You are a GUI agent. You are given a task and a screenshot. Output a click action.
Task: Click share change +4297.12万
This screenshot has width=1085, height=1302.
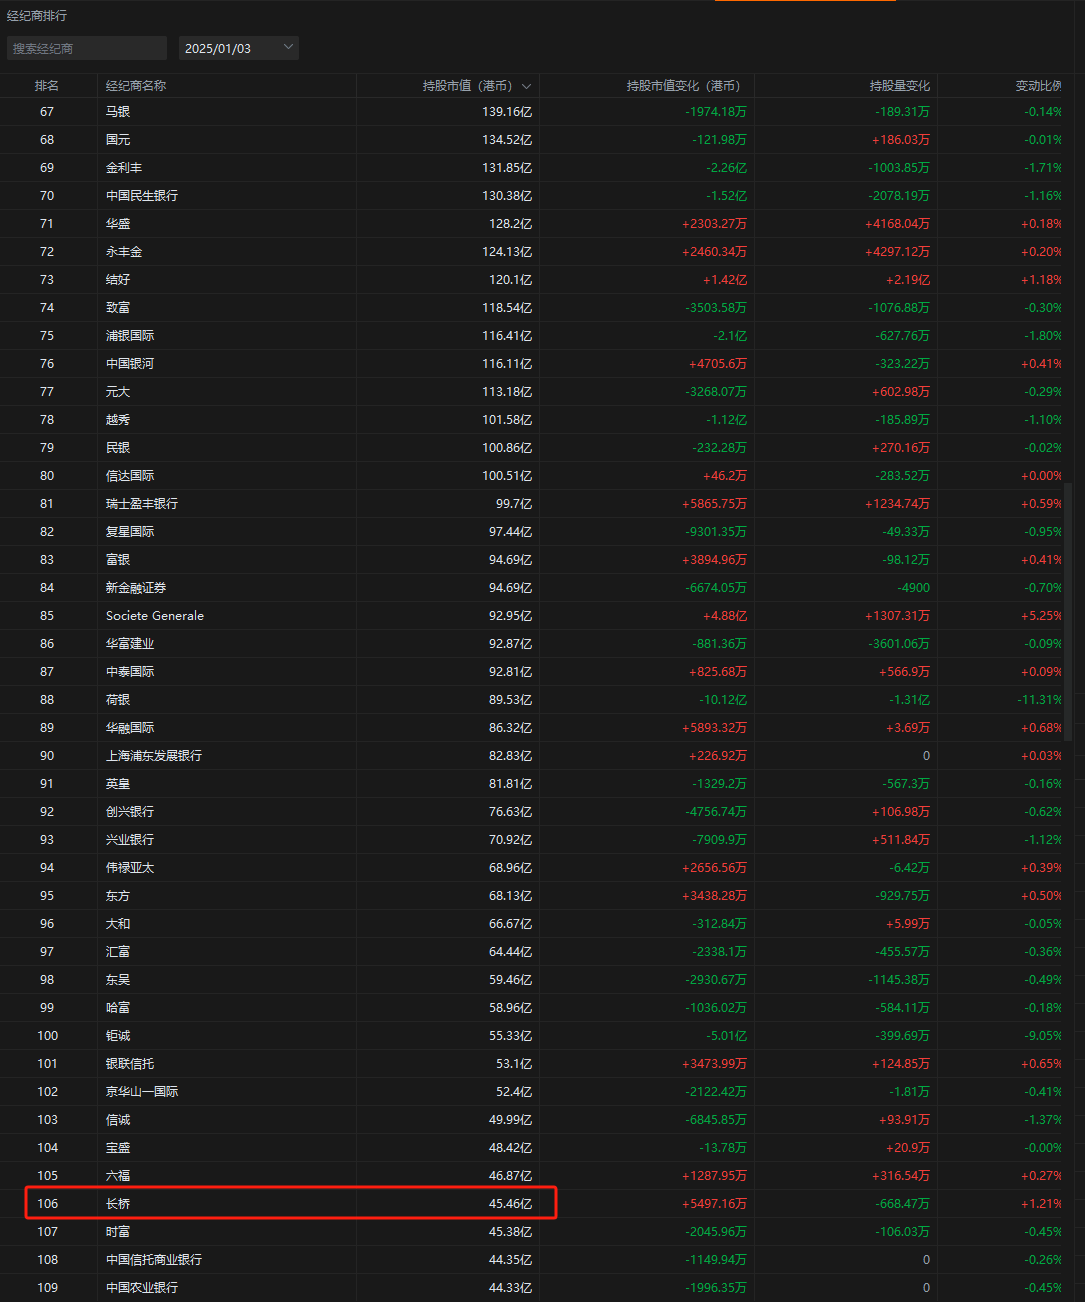pos(897,252)
